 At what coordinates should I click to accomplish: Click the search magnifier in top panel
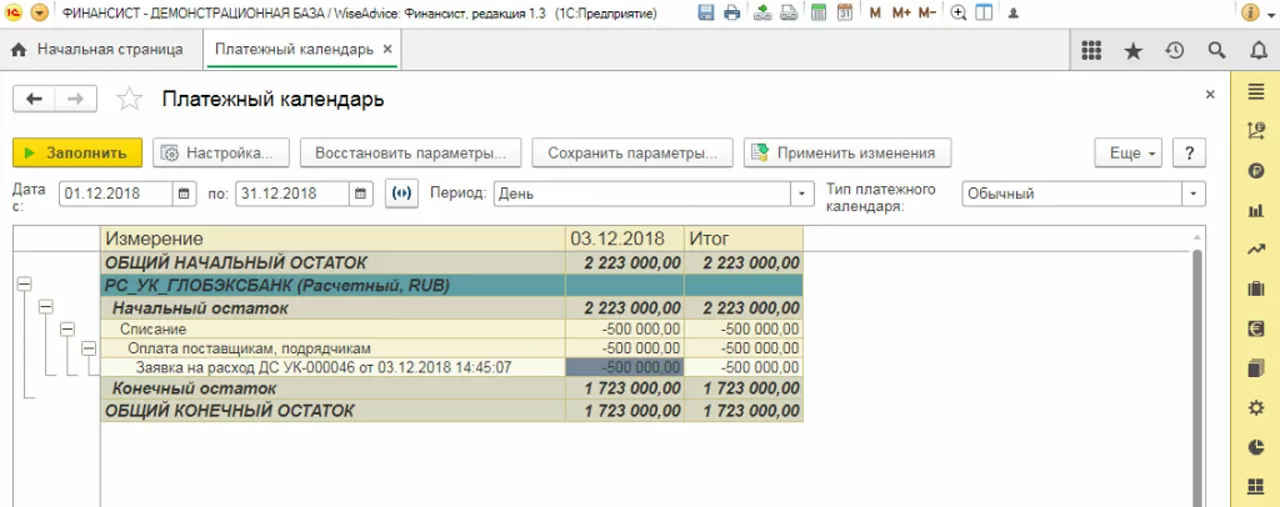(1217, 50)
